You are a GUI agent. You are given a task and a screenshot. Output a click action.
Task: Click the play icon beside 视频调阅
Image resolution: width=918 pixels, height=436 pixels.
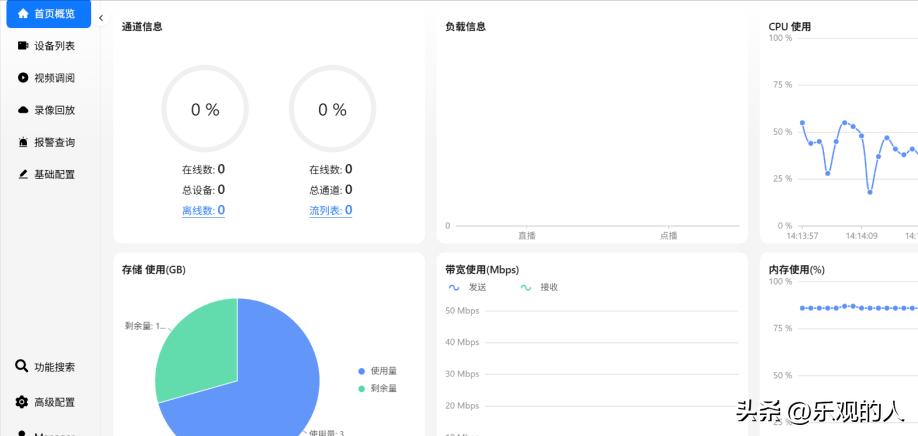coord(23,78)
